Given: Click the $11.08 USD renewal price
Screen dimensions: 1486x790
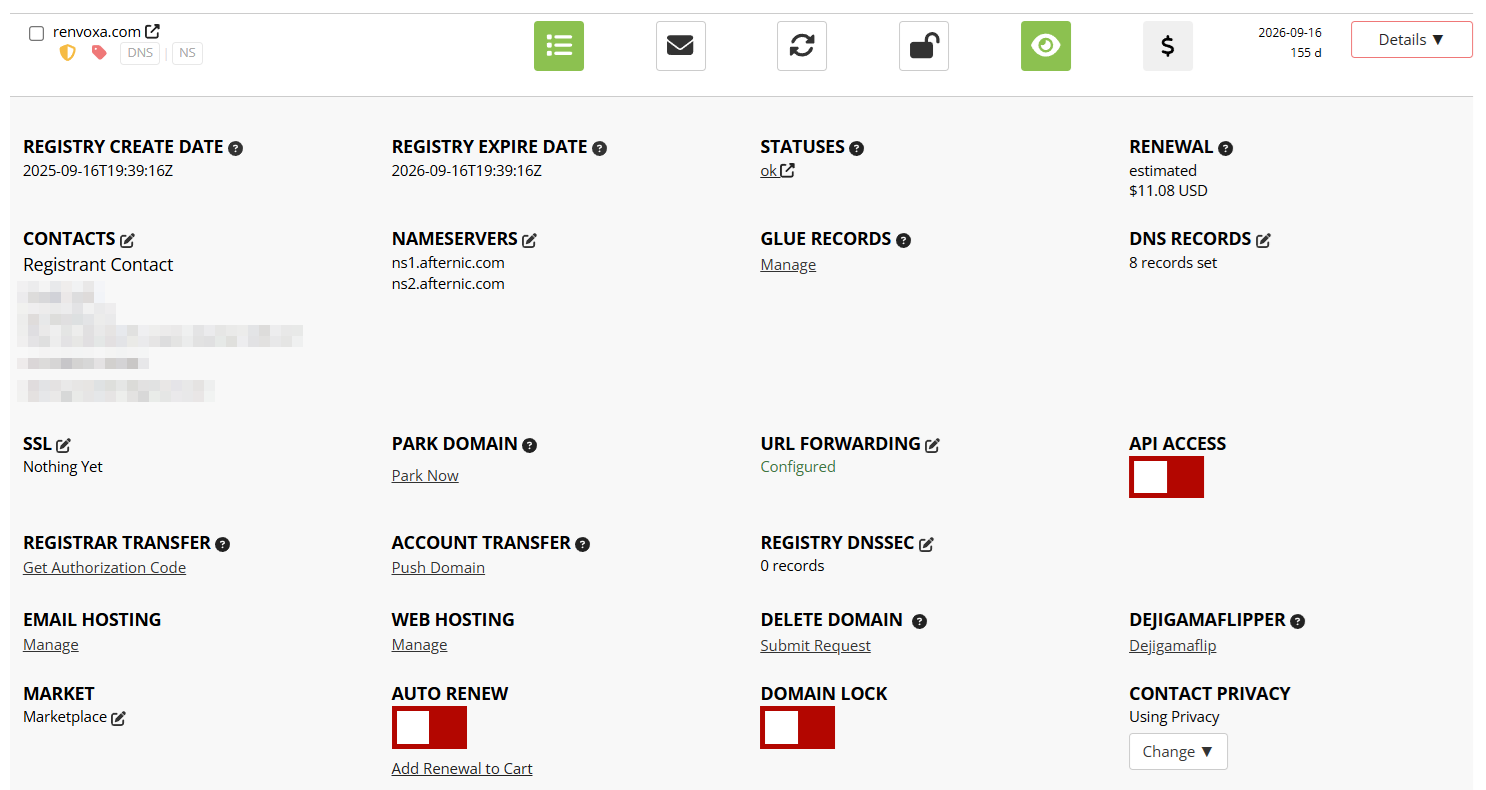Looking at the screenshot, I should (1168, 191).
